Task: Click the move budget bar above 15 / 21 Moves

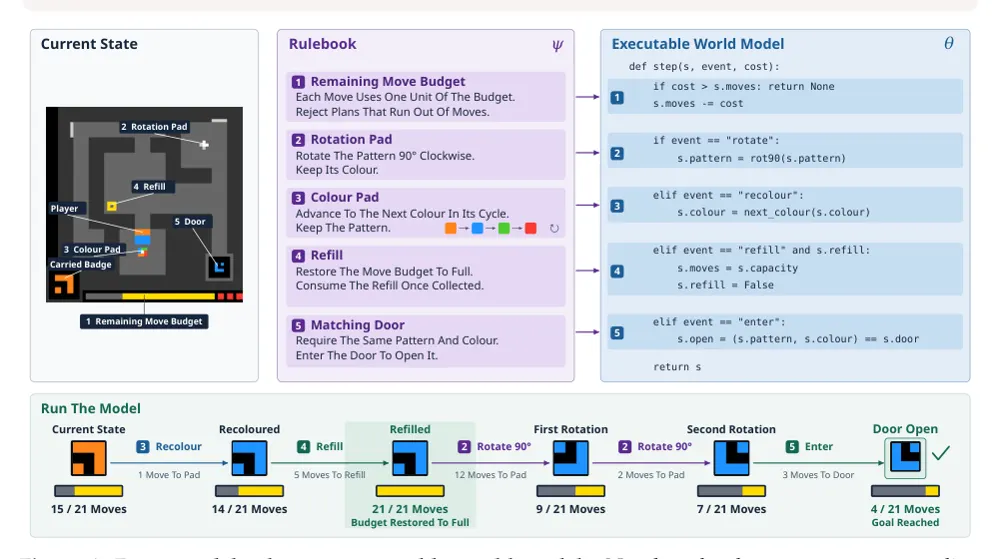Action: pos(89,491)
